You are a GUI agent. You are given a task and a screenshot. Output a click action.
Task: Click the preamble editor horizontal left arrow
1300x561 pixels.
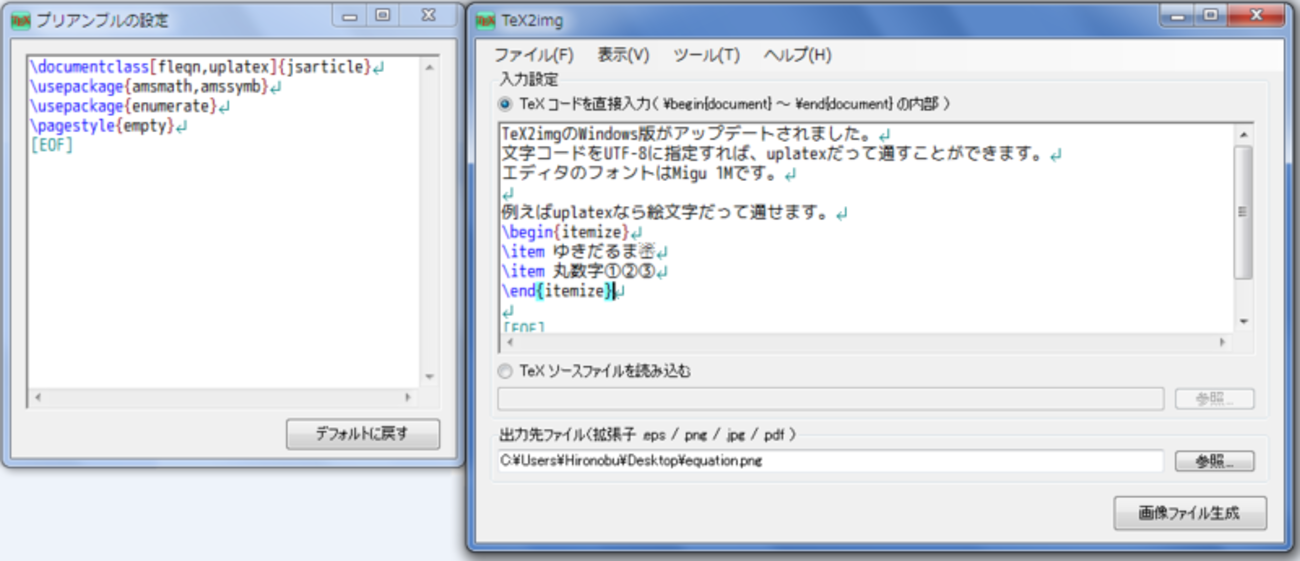(37, 397)
